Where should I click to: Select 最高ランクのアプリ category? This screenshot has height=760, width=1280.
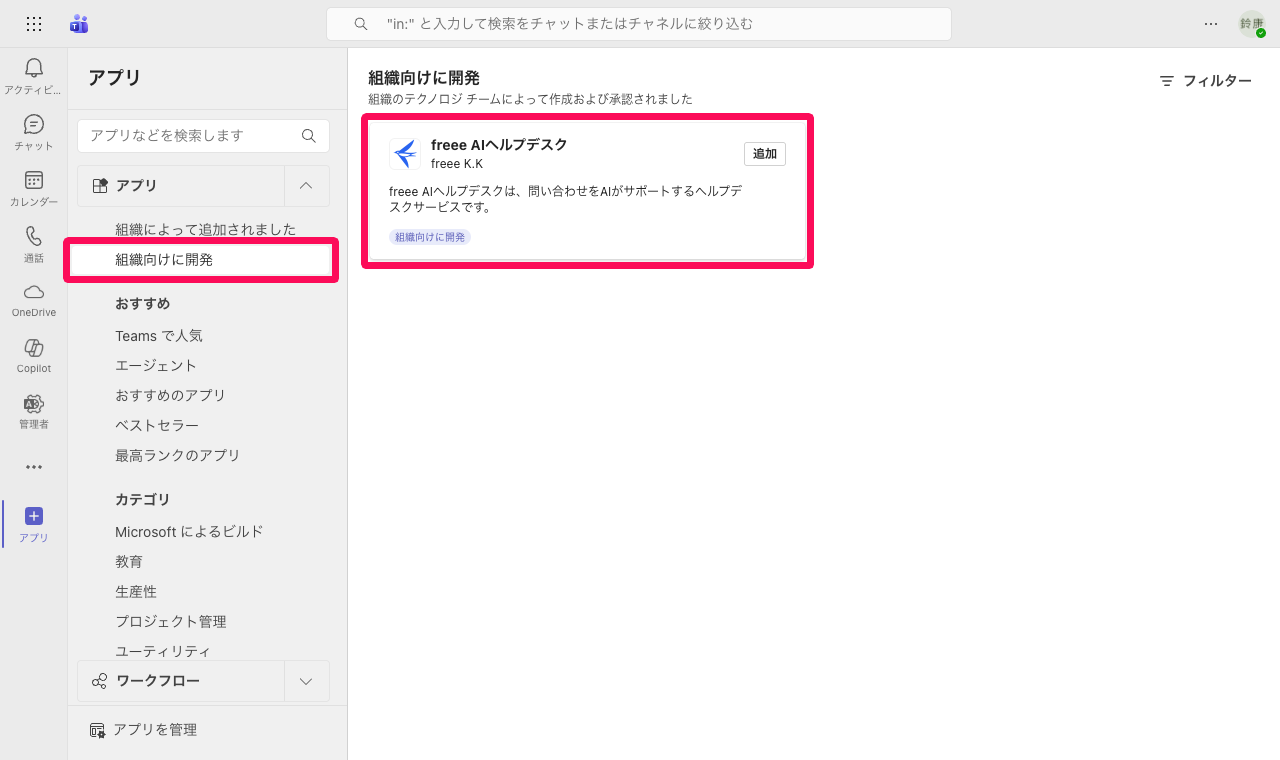tap(178, 456)
